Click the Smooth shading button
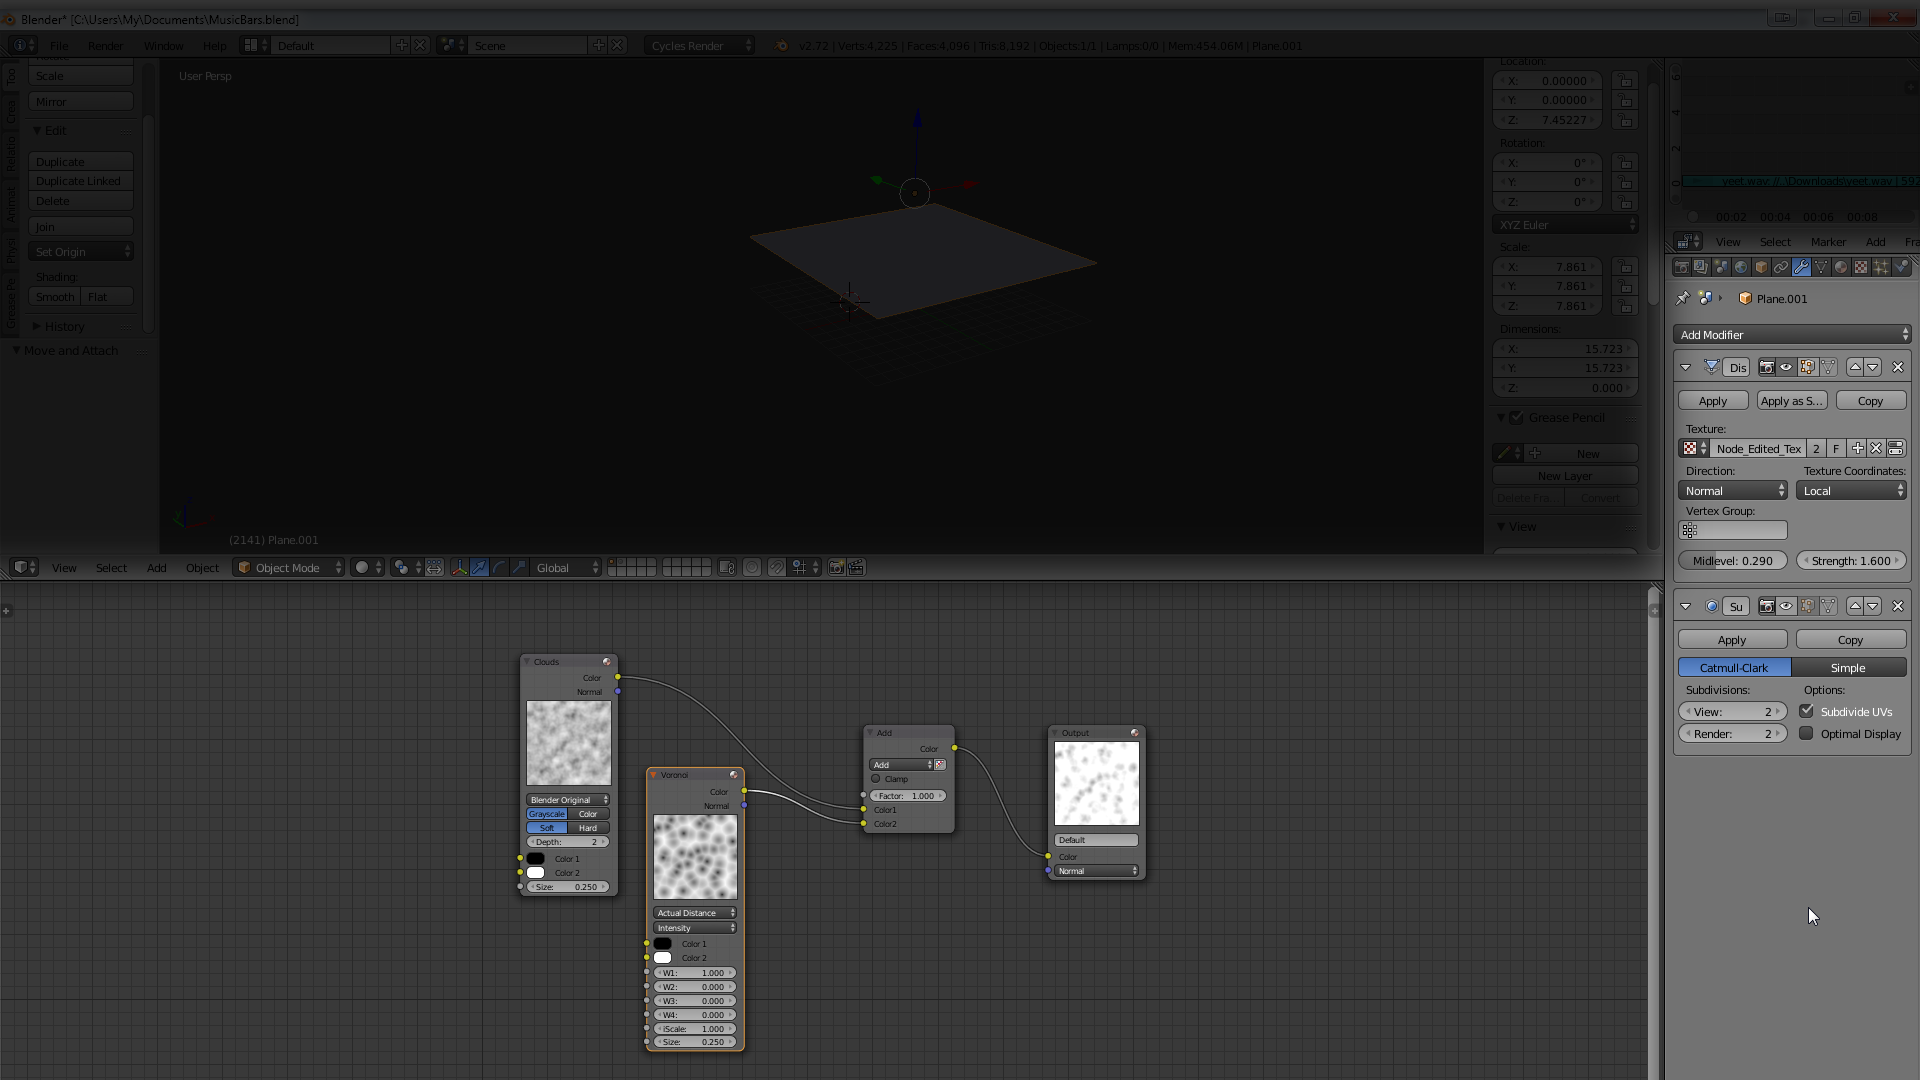 coord(54,296)
